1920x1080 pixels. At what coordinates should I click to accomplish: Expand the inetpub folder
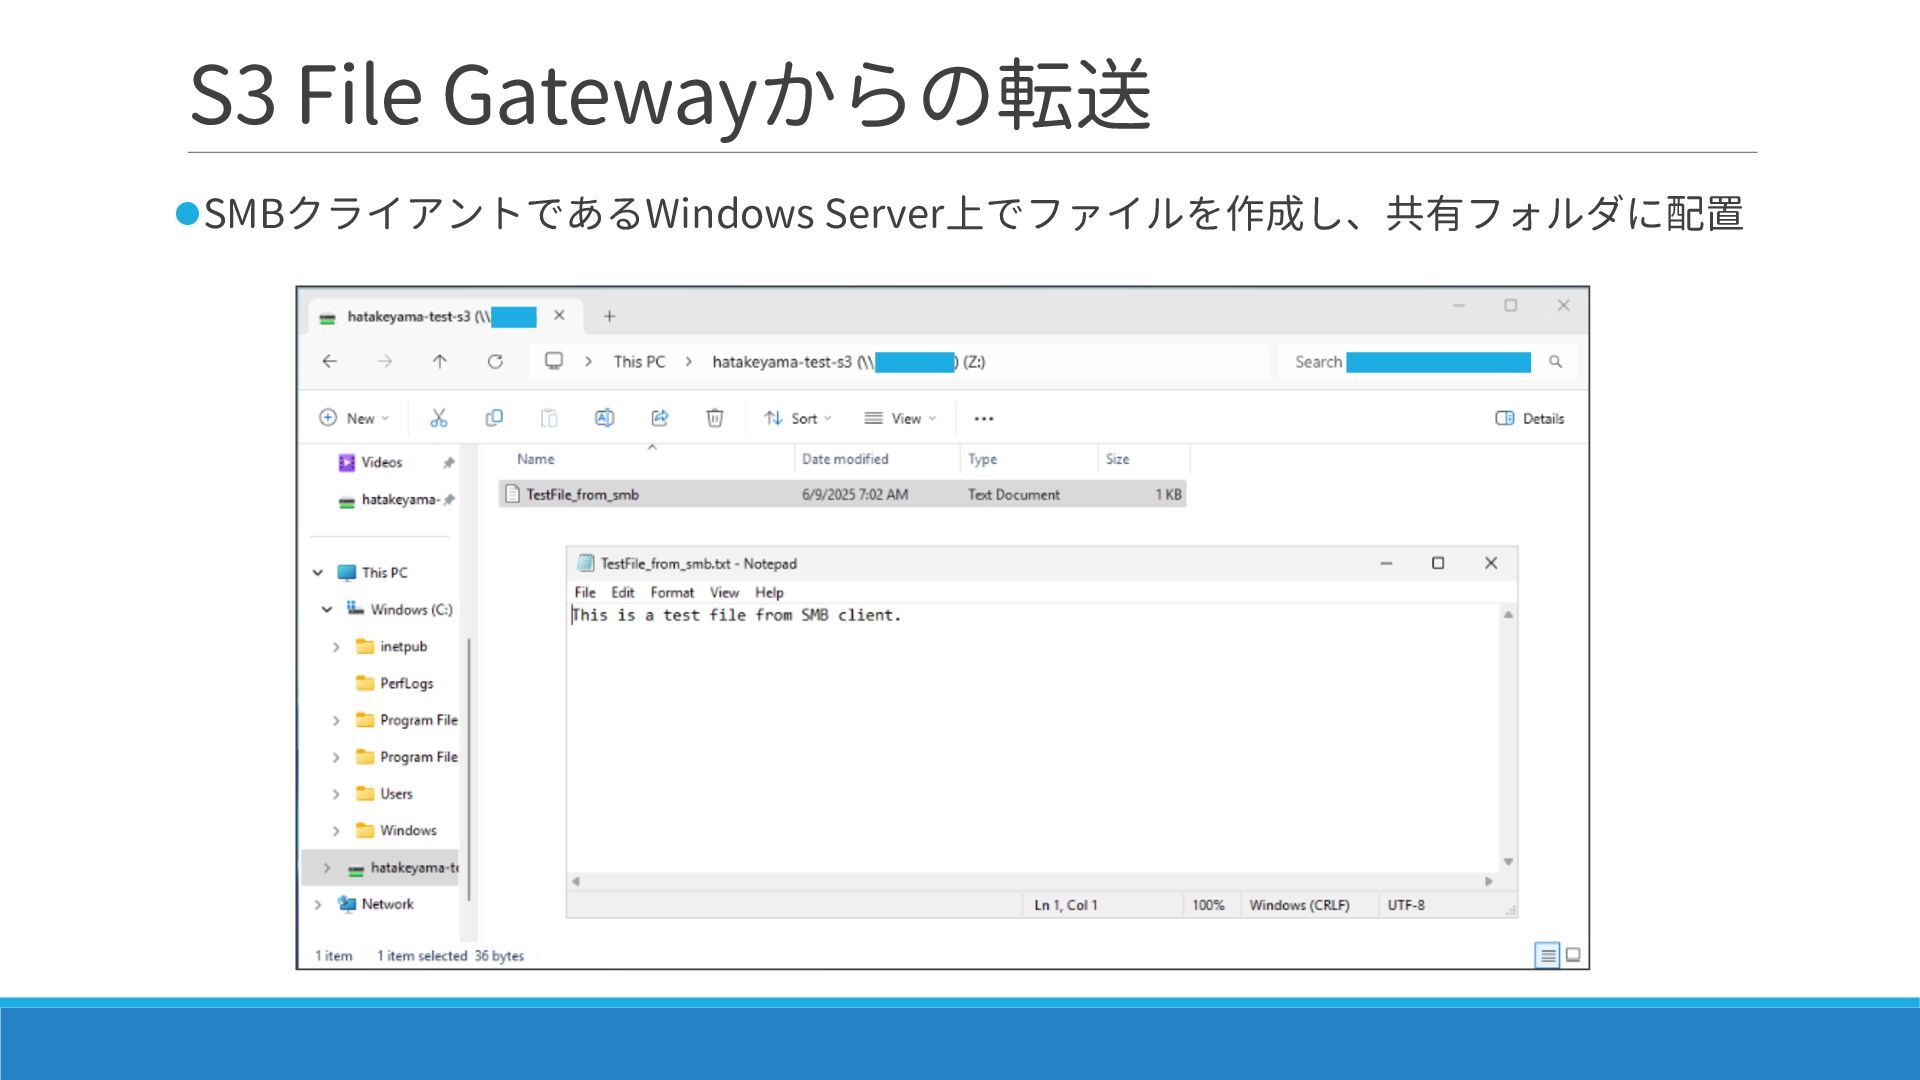click(x=336, y=647)
